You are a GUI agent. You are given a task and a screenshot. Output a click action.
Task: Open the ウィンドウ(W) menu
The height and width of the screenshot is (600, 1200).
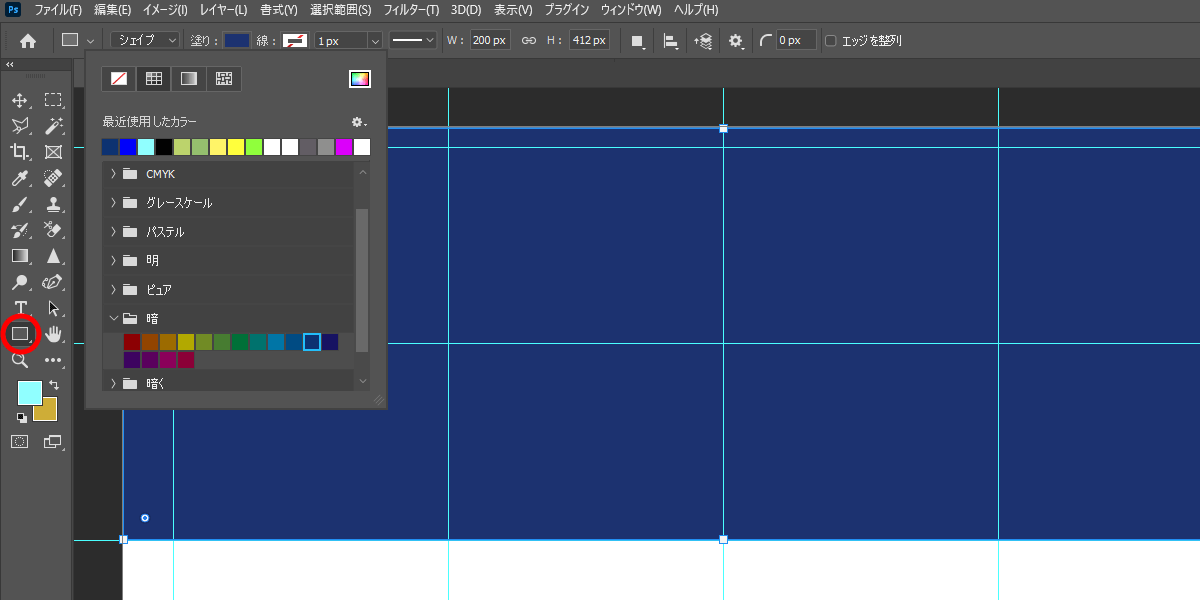pos(630,10)
